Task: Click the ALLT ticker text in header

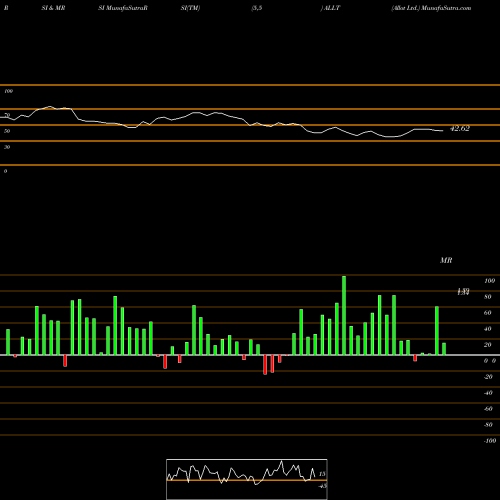Action: click(x=332, y=8)
